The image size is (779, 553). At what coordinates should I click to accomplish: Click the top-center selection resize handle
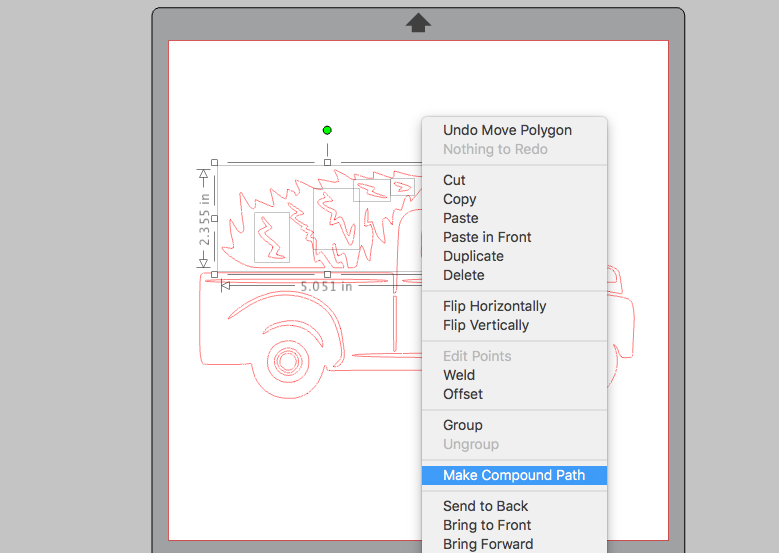[327, 162]
